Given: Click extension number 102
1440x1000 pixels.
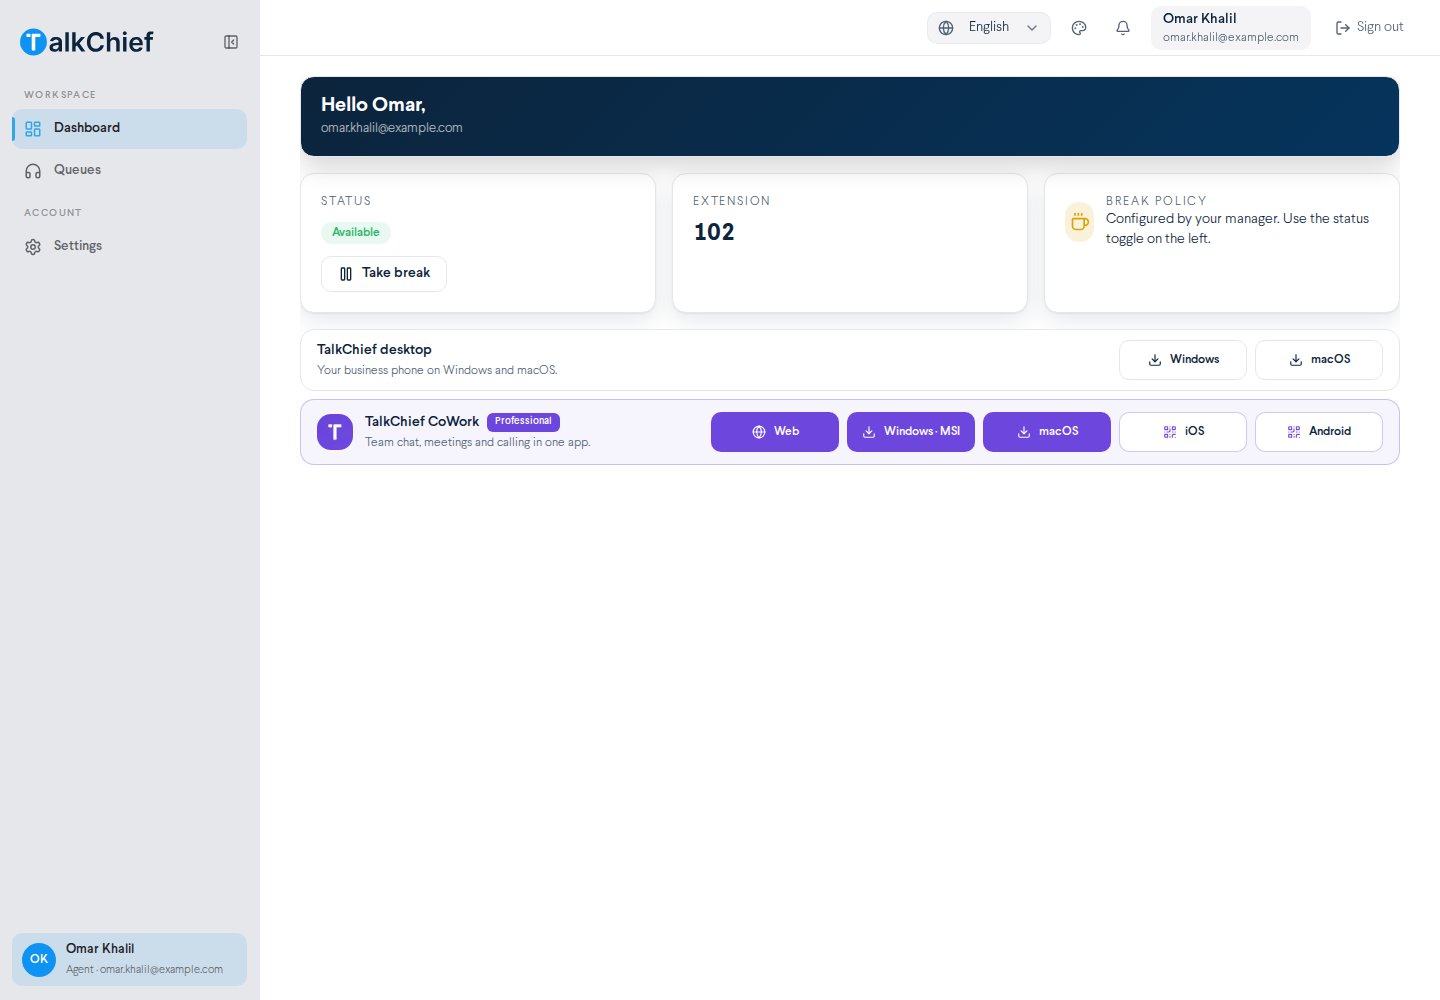Looking at the screenshot, I should (x=714, y=232).
